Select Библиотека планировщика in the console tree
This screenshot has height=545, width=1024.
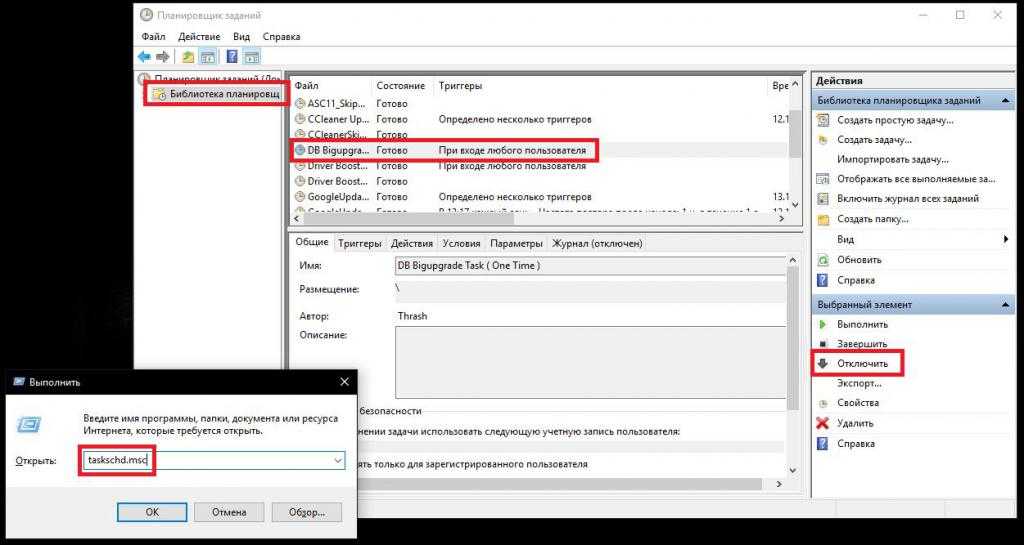click(222, 94)
